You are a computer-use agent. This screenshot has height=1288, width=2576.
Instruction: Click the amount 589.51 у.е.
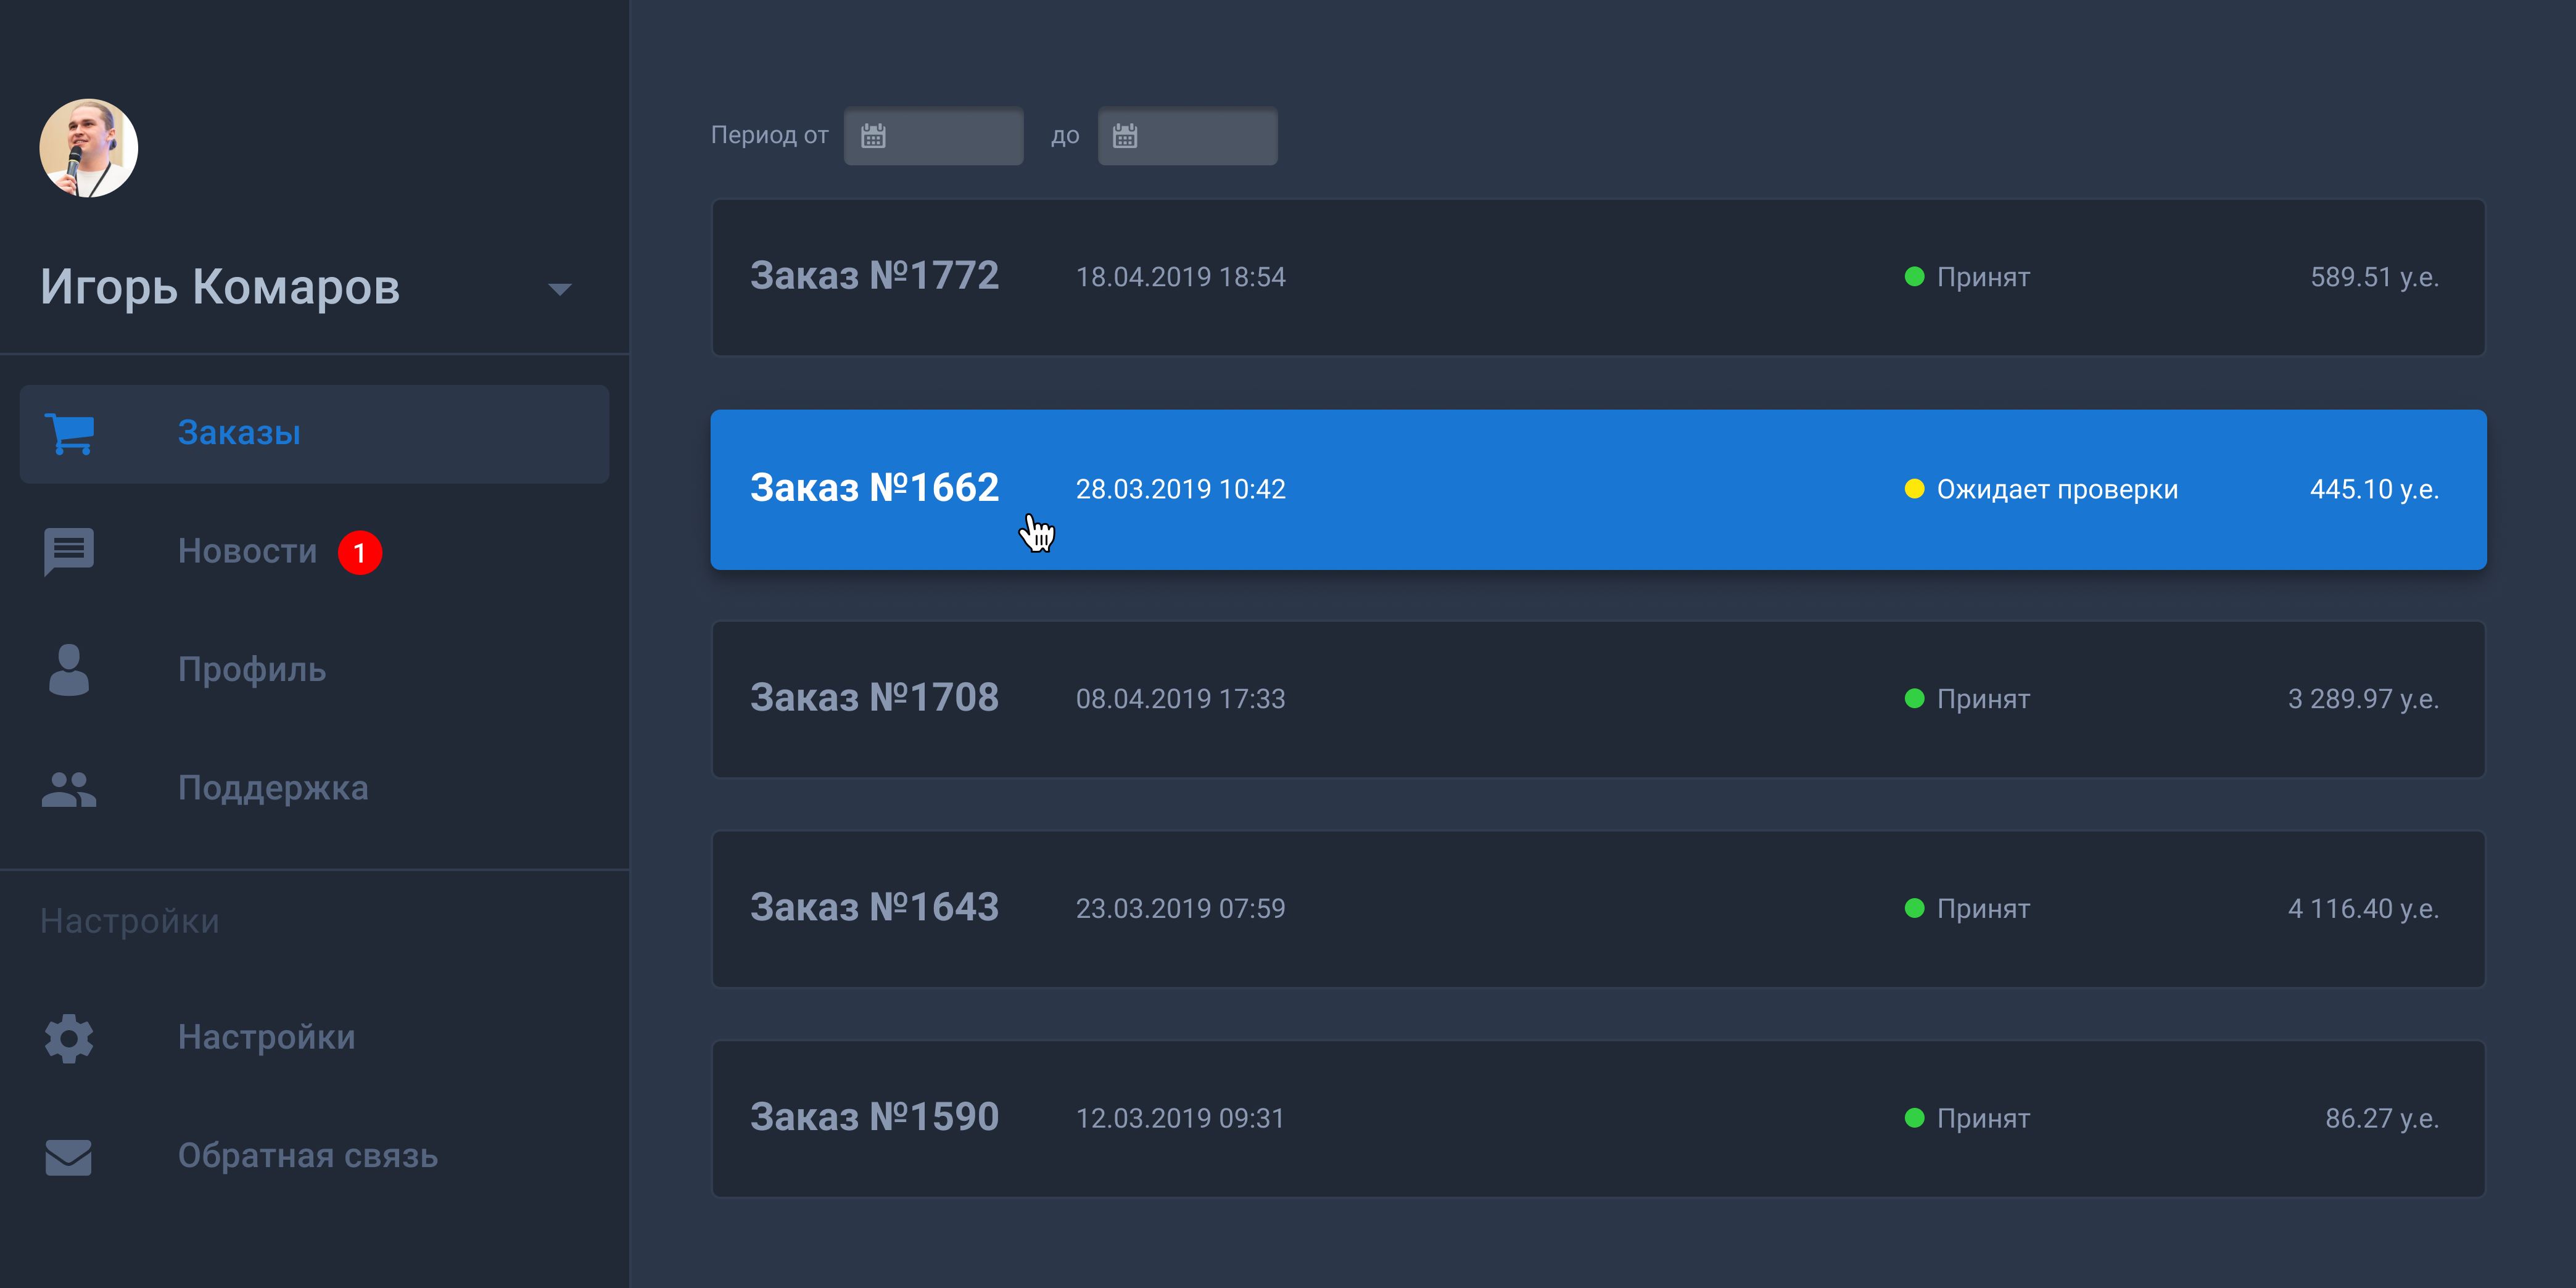(x=2374, y=278)
